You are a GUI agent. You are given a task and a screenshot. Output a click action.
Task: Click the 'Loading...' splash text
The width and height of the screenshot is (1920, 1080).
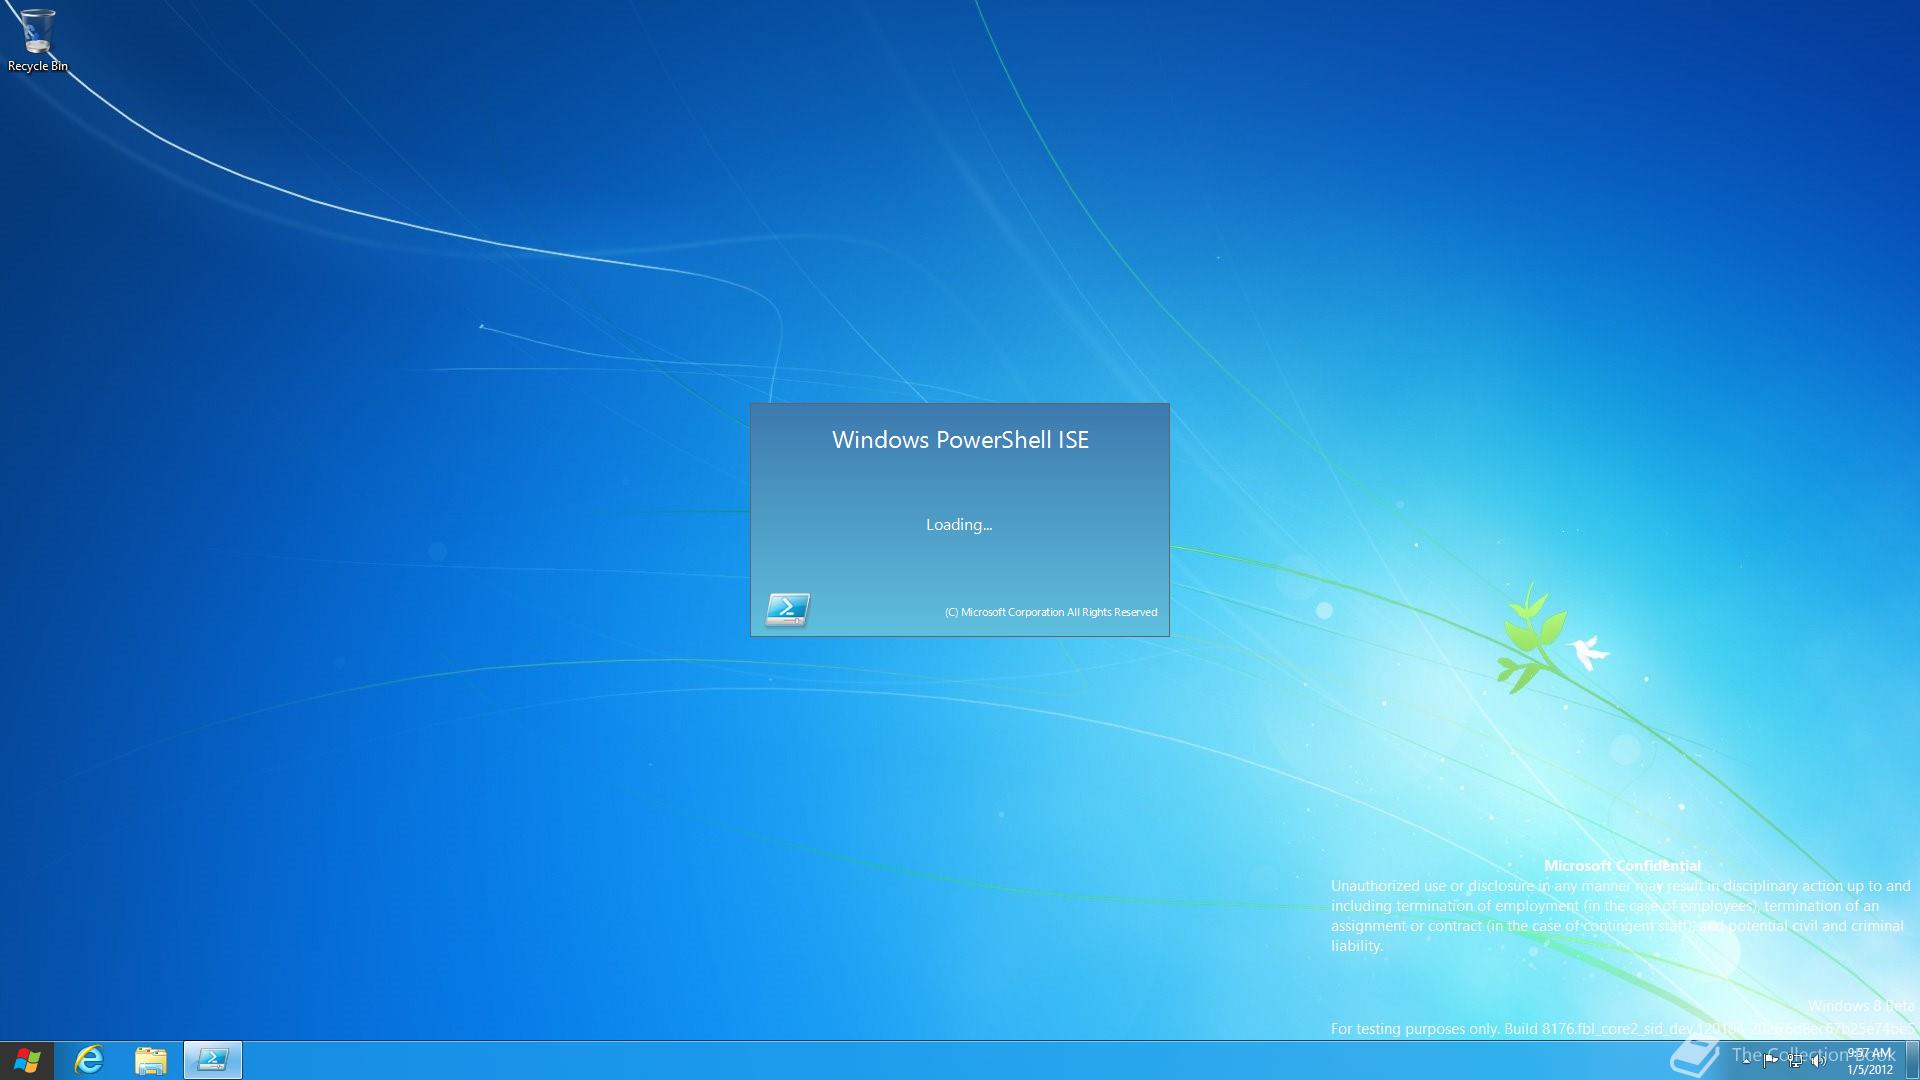(x=959, y=524)
